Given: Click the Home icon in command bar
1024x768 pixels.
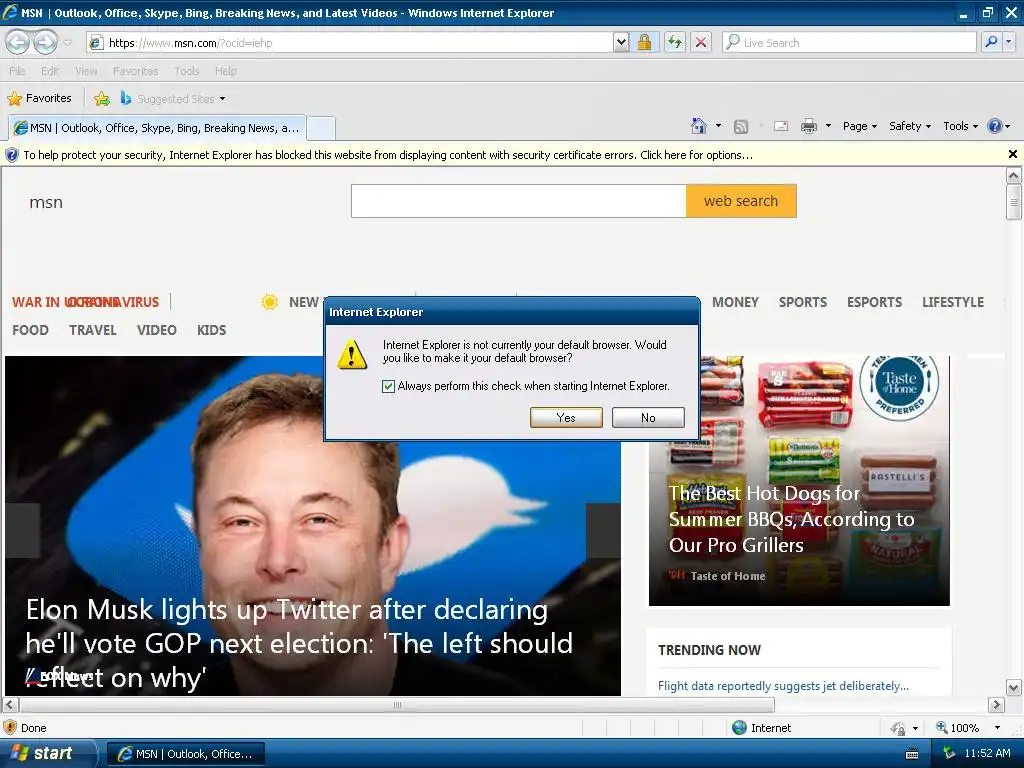Looking at the screenshot, I should point(699,126).
